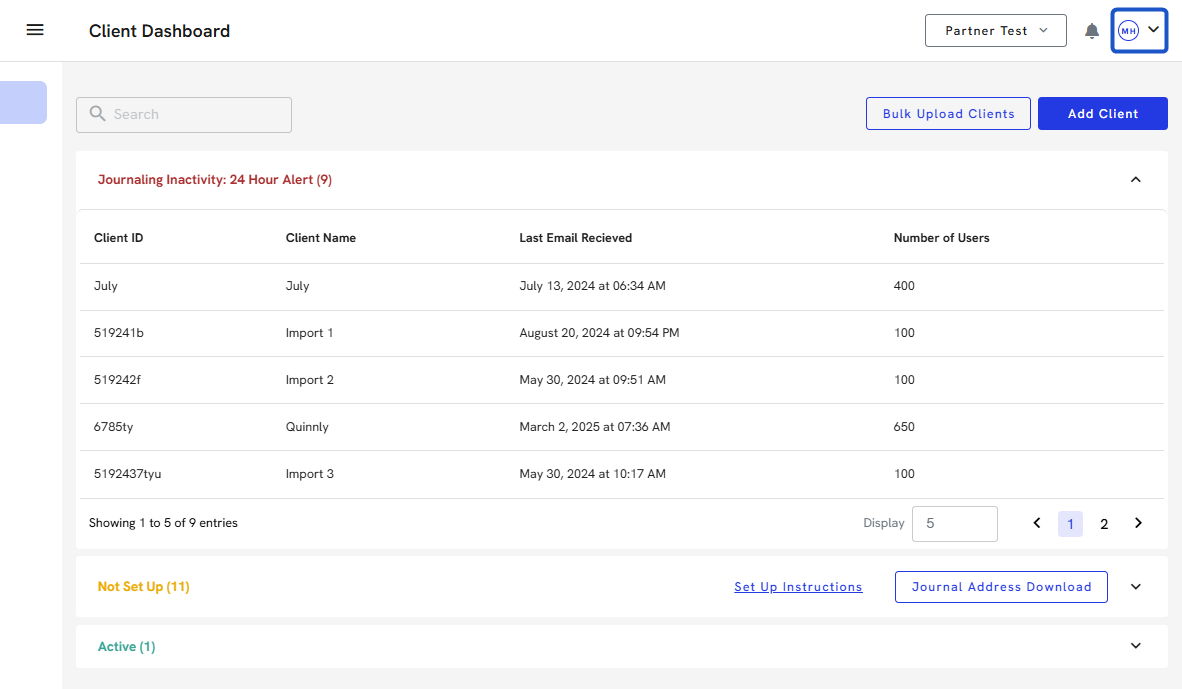
Task: Click the search magnifier icon
Action: click(x=98, y=114)
